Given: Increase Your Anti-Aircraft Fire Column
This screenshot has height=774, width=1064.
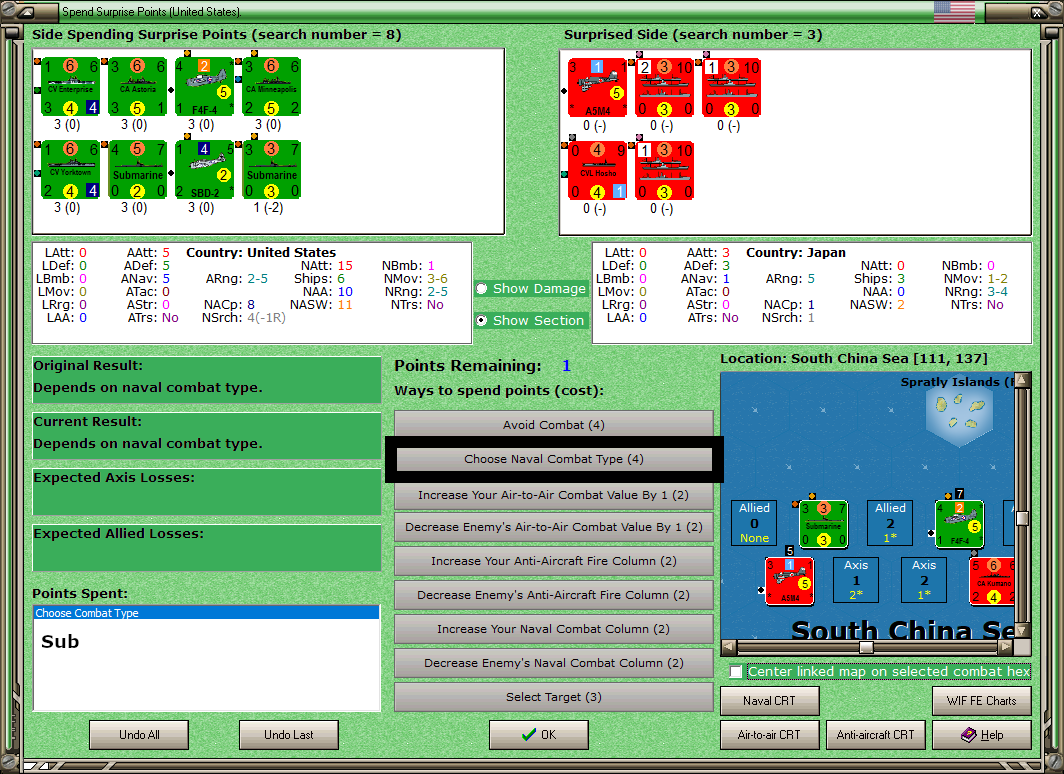Looking at the screenshot, I should pos(553,561).
